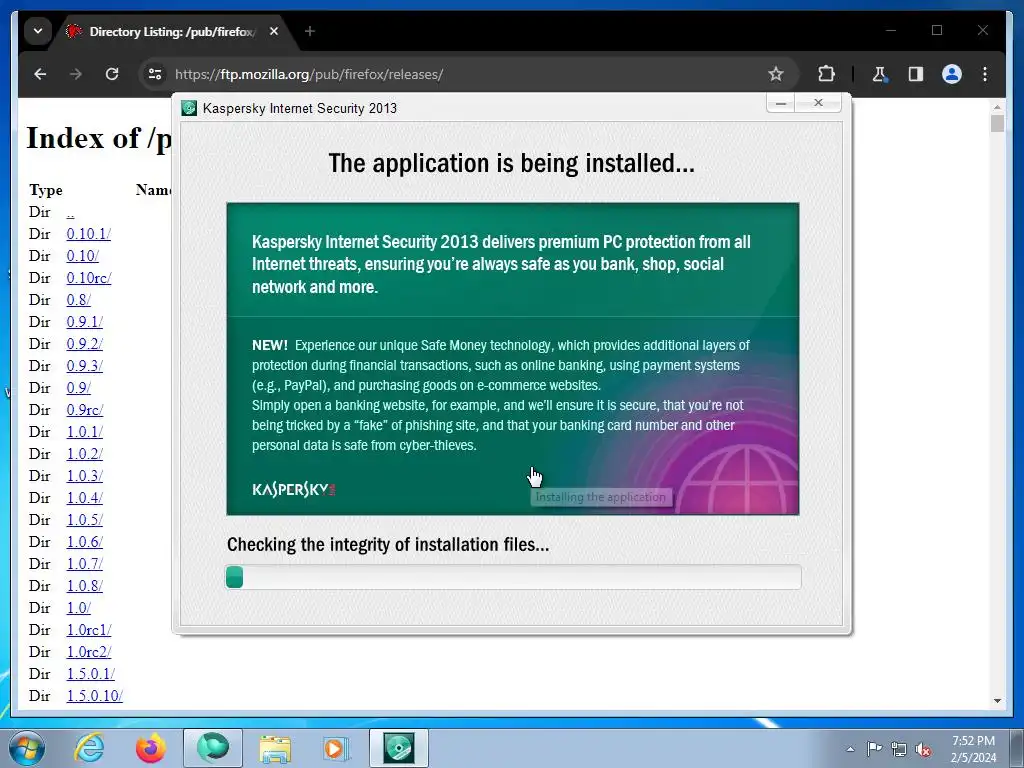Open the 0.9.3/ directory link
This screenshot has width=1024, height=768.
85,366
